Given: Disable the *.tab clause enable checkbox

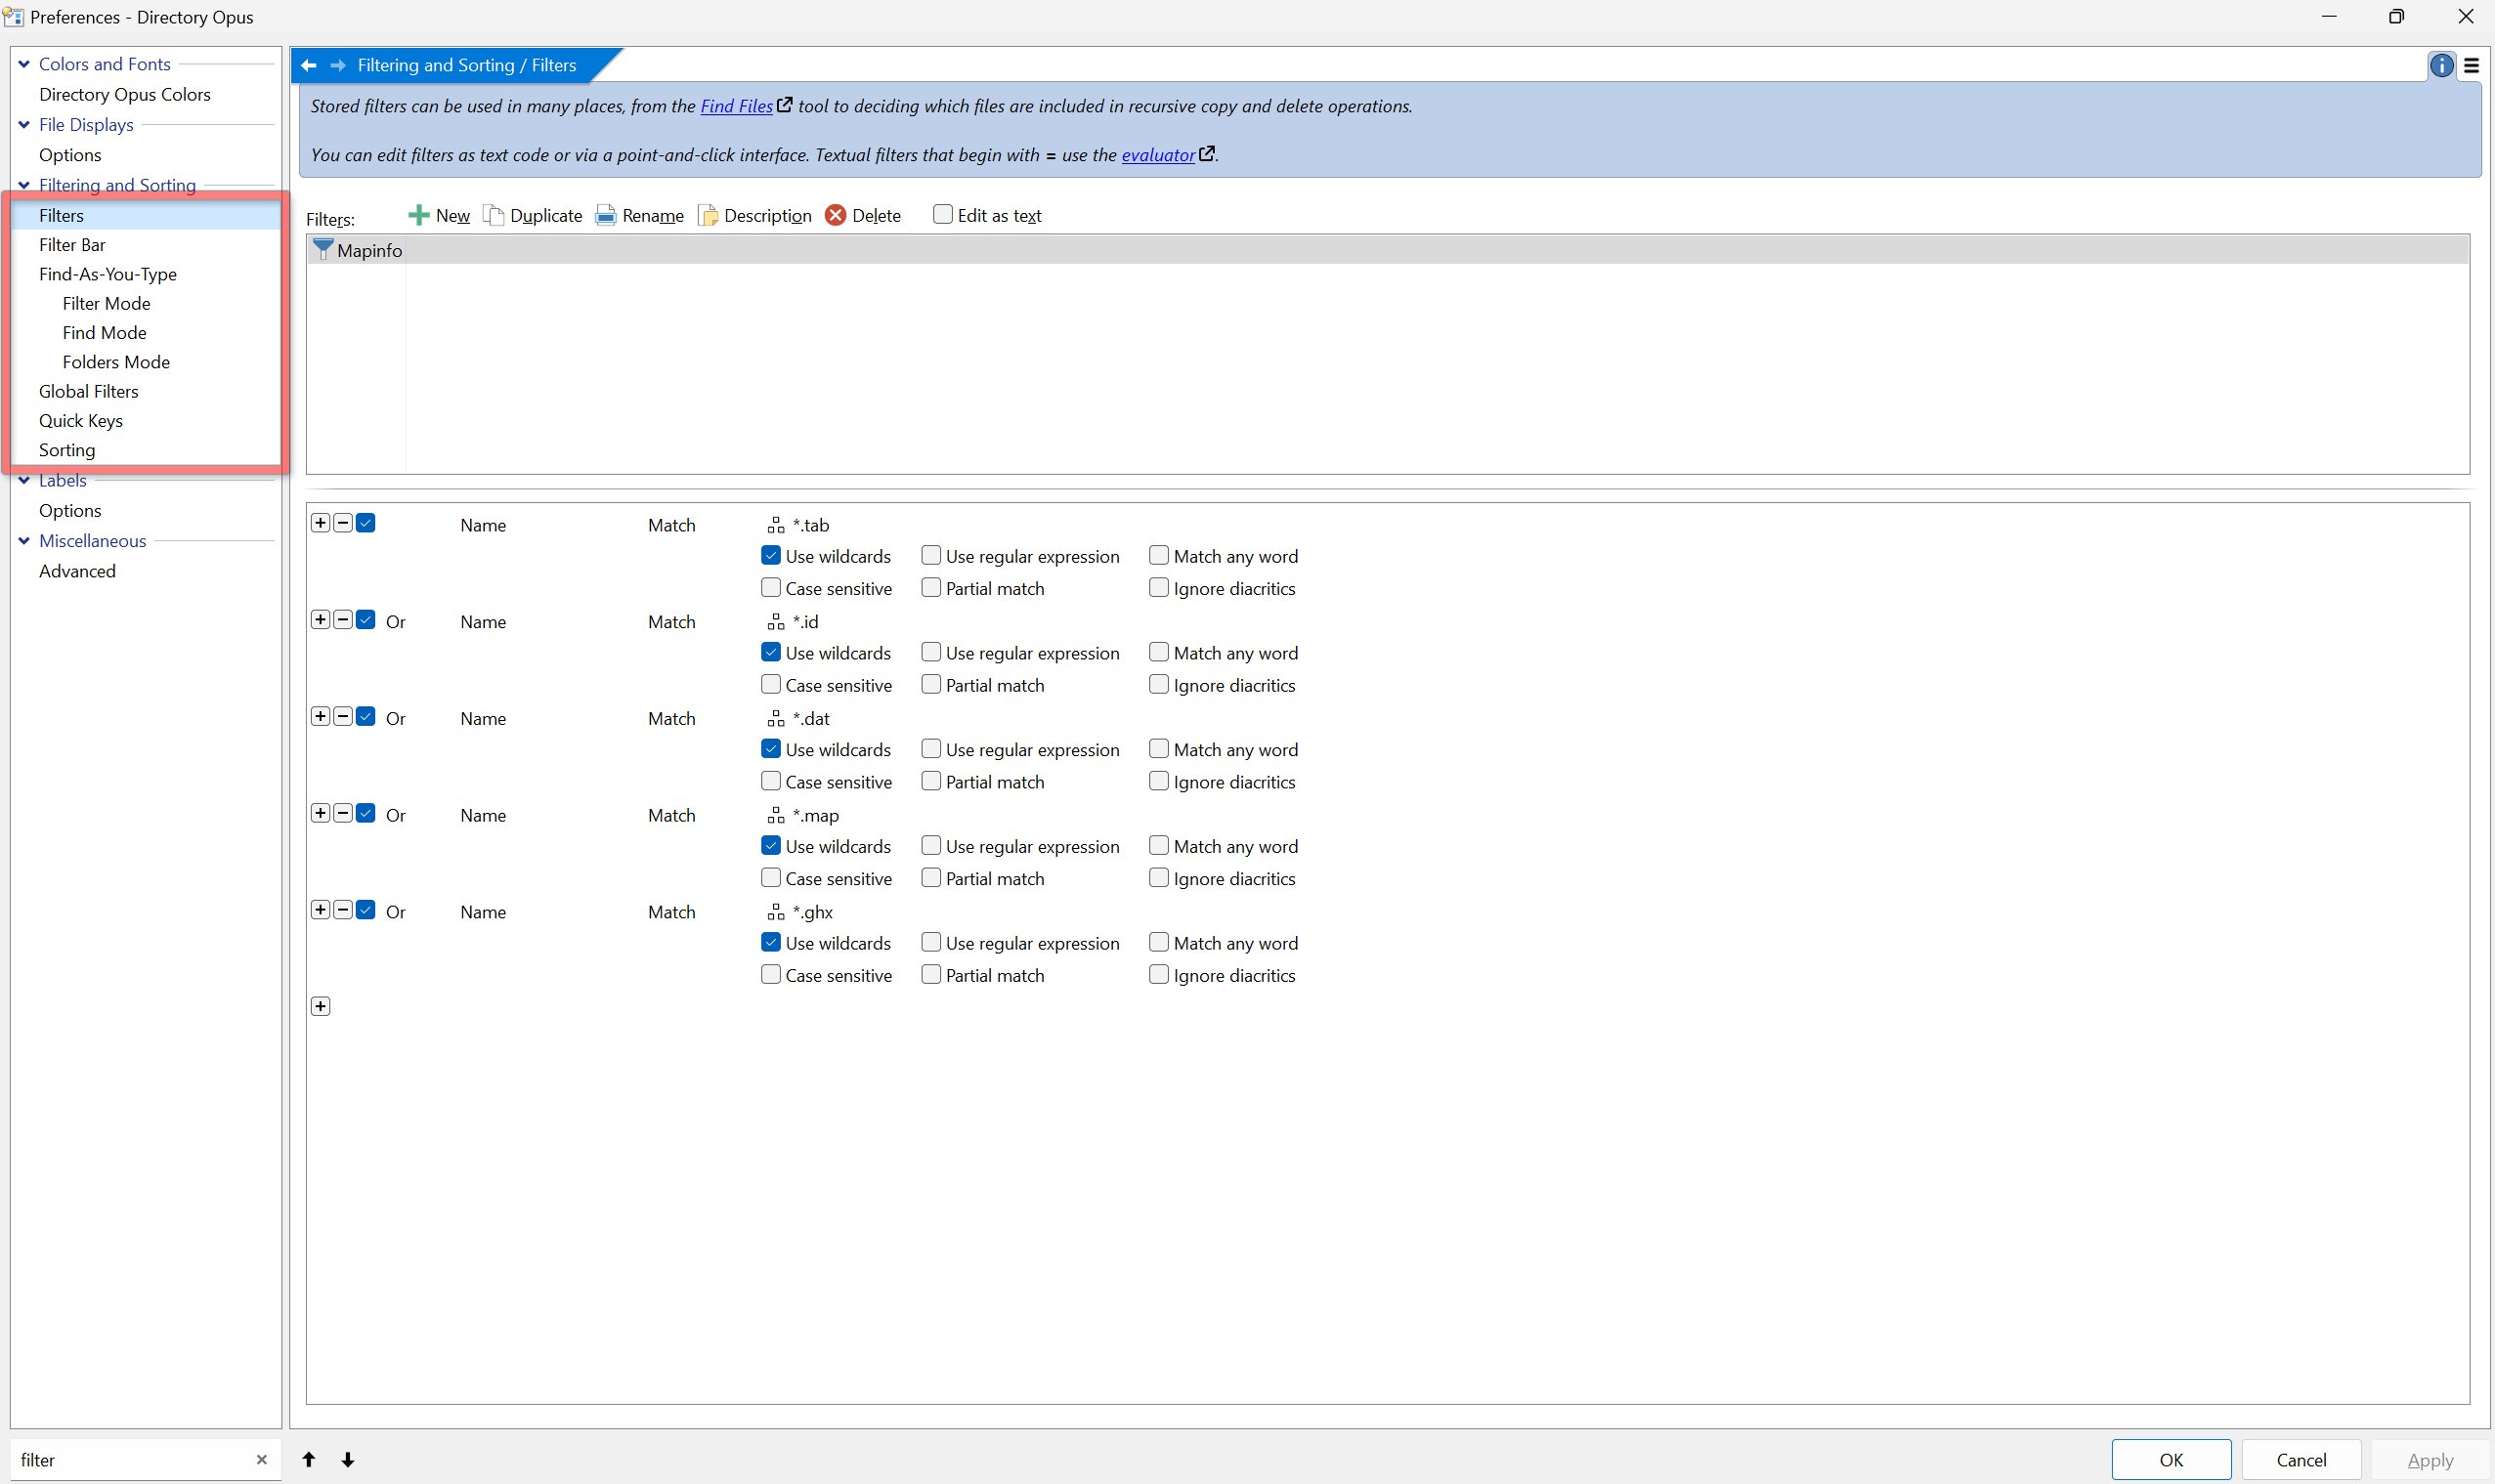Looking at the screenshot, I should [366, 523].
